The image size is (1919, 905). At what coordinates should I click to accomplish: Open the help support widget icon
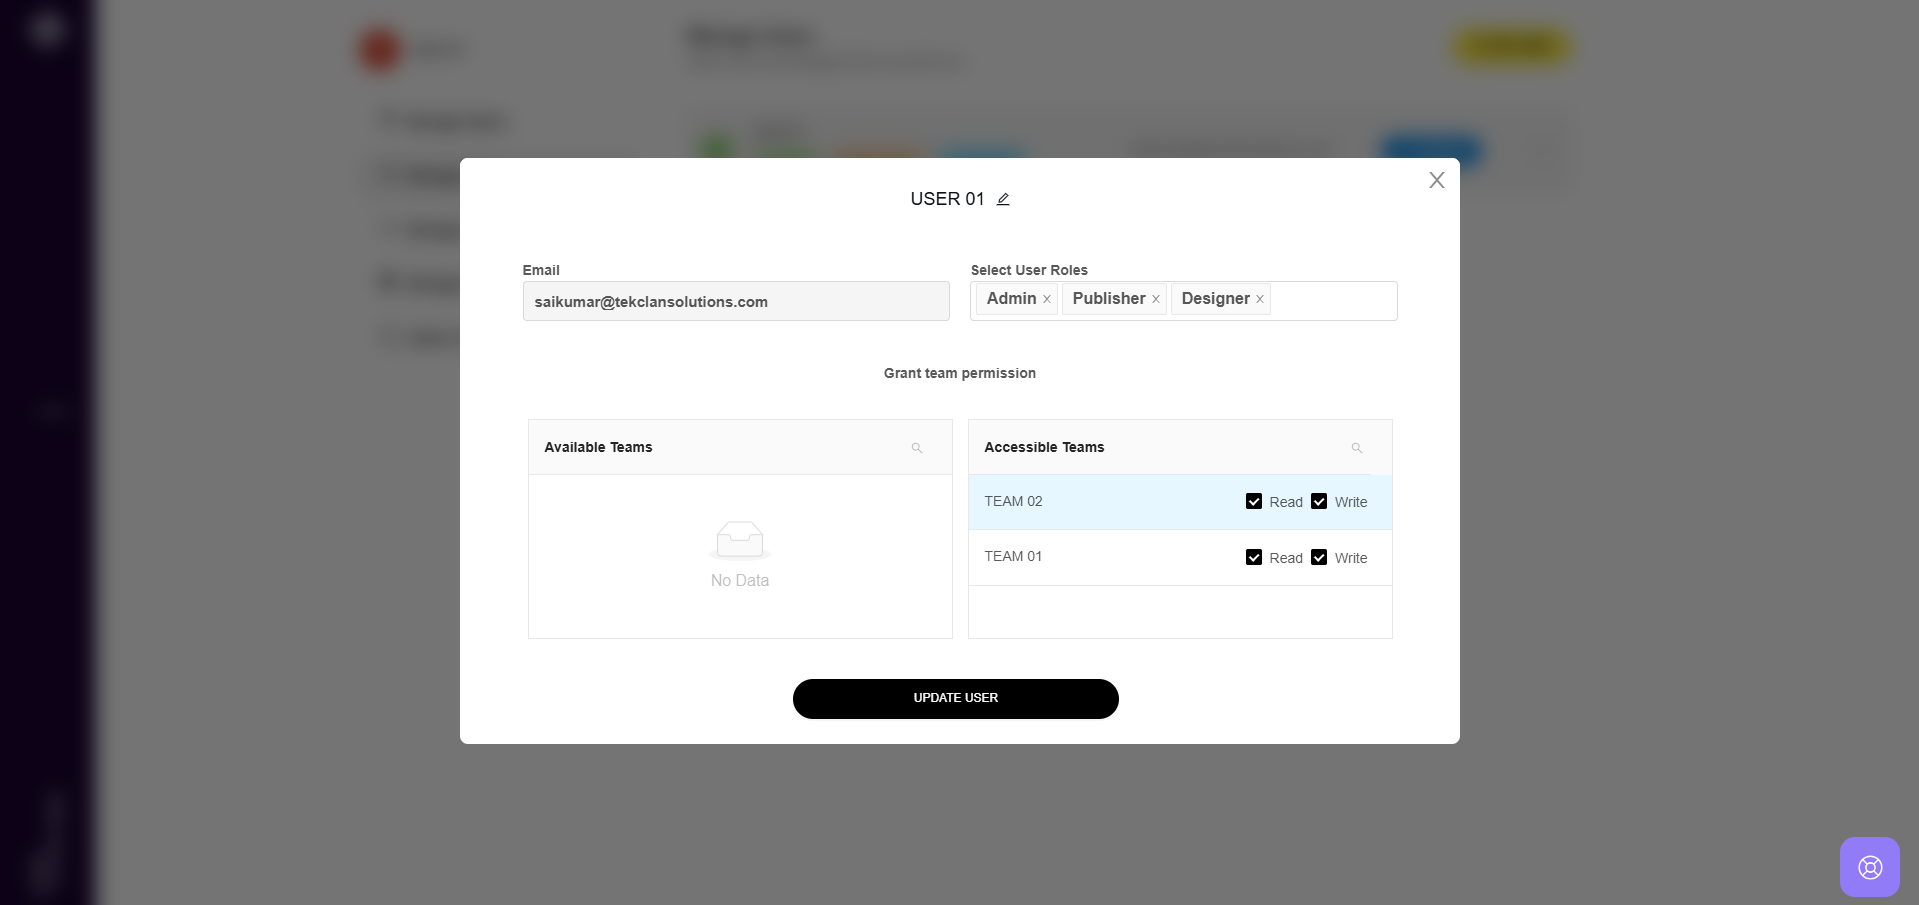(x=1869, y=867)
